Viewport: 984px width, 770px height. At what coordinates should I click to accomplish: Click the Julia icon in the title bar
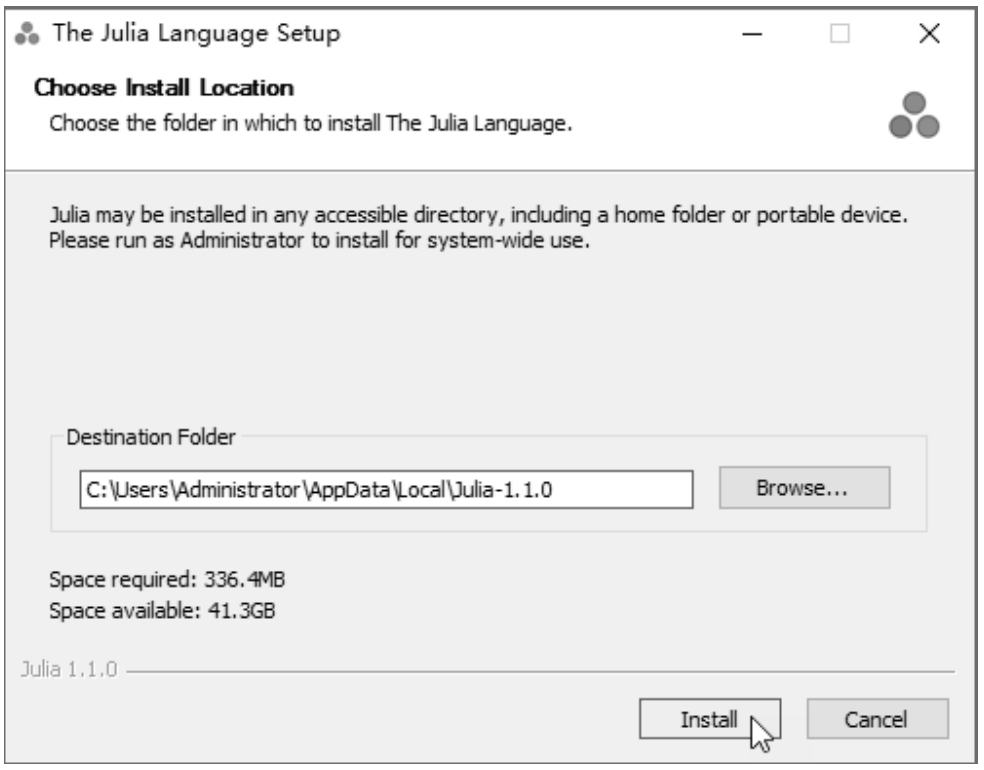click(x=26, y=33)
